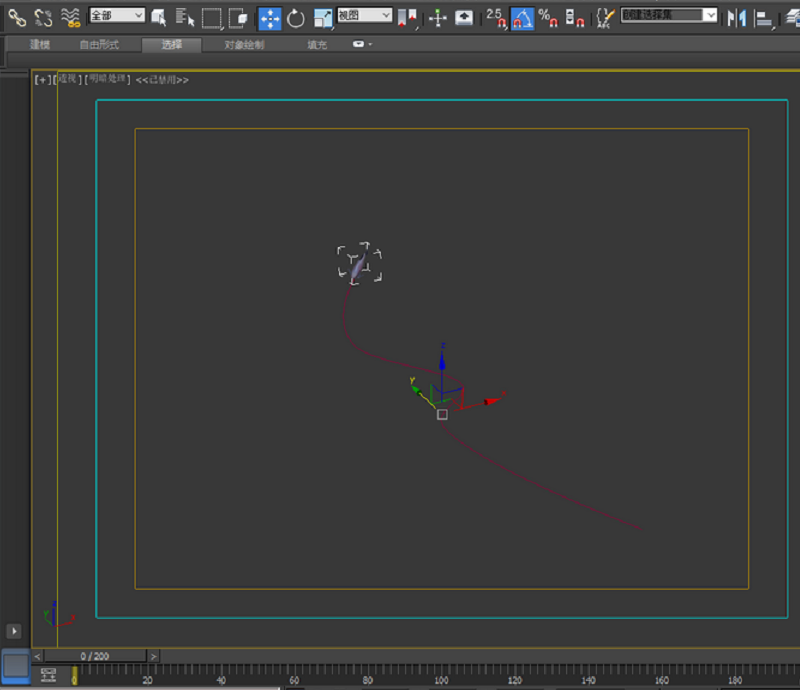The width and height of the screenshot is (800, 690).
Task: Click the red X axis gizmo arrow
Action: (493, 401)
